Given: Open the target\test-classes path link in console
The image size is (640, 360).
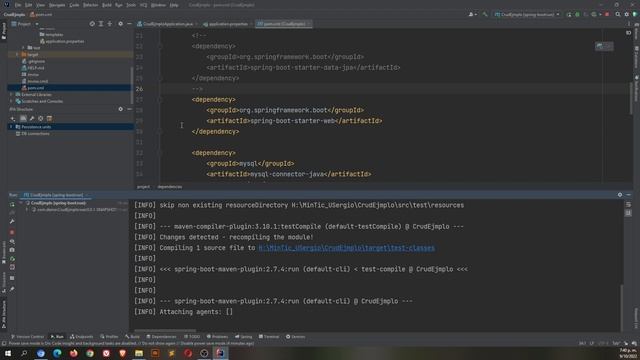Looking at the screenshot, I should click(347, 248).
